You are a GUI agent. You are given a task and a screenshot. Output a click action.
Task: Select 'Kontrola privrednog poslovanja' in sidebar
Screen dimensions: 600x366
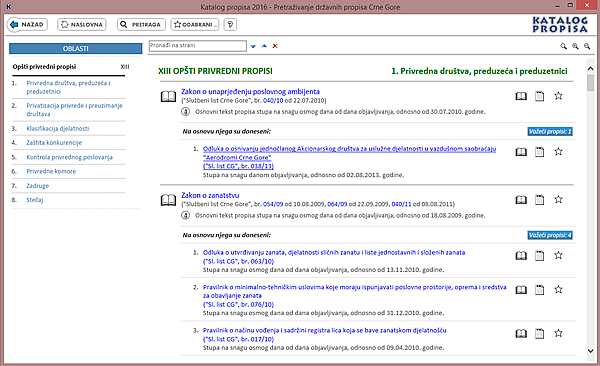pos(69,157)
